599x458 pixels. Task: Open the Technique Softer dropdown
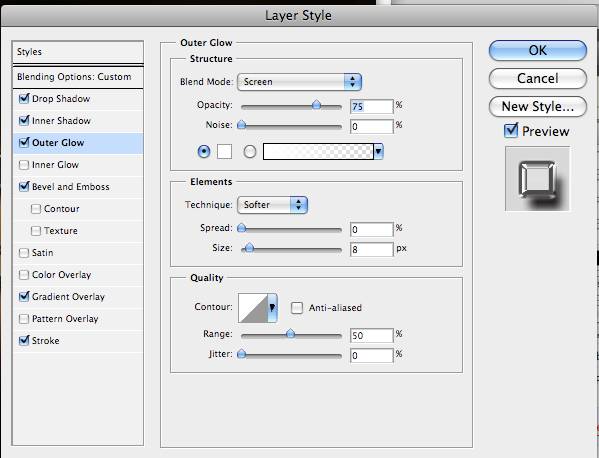[x=272, y=205]
